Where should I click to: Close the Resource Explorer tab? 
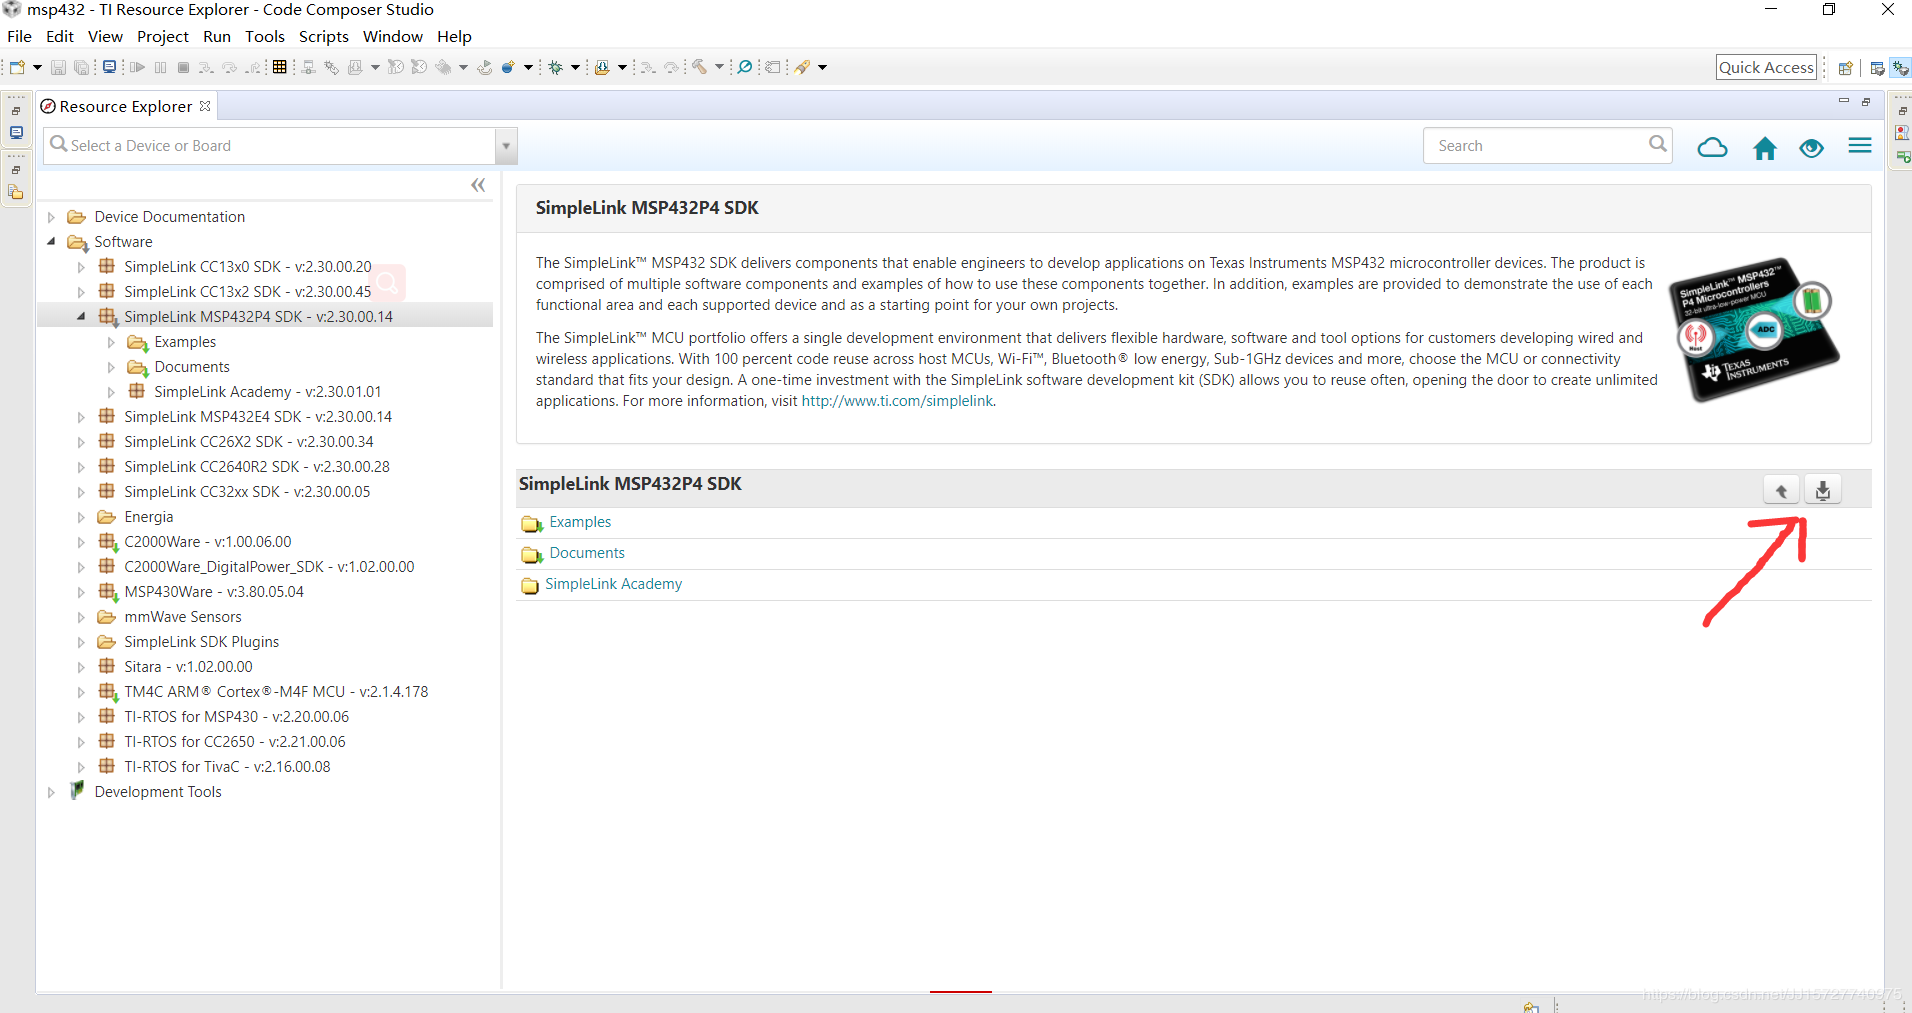[205, 106]
